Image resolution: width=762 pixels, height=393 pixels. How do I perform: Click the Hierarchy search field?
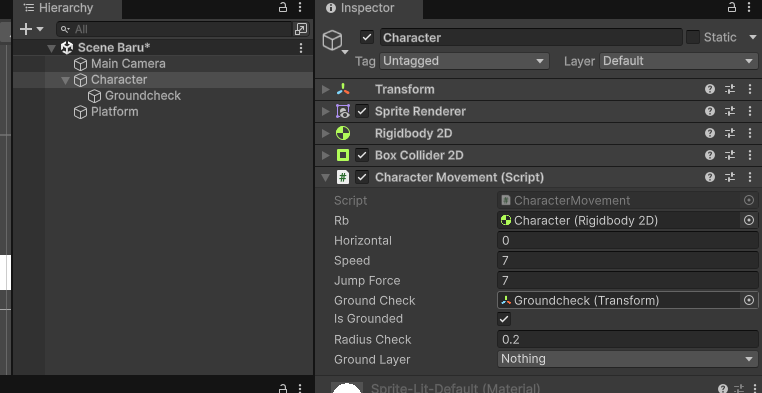[x=174, y=29]
